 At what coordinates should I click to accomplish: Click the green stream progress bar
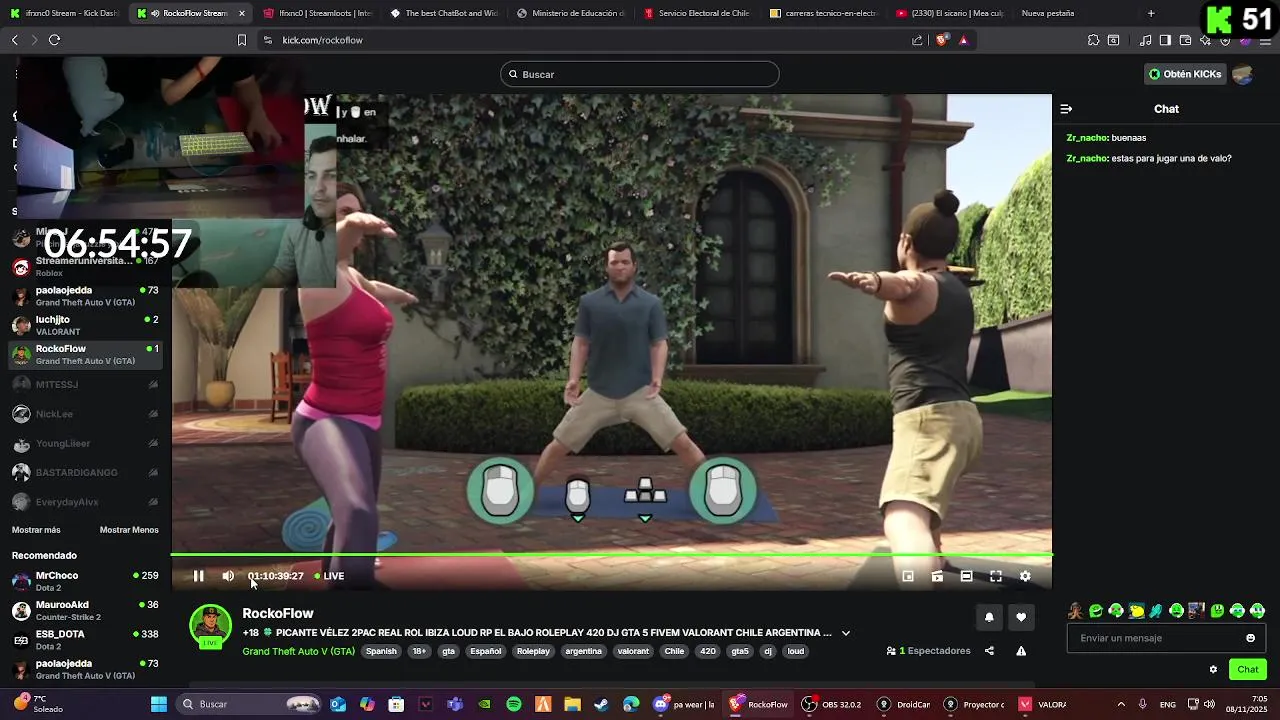pyautogui.click(x=611, y=555)
